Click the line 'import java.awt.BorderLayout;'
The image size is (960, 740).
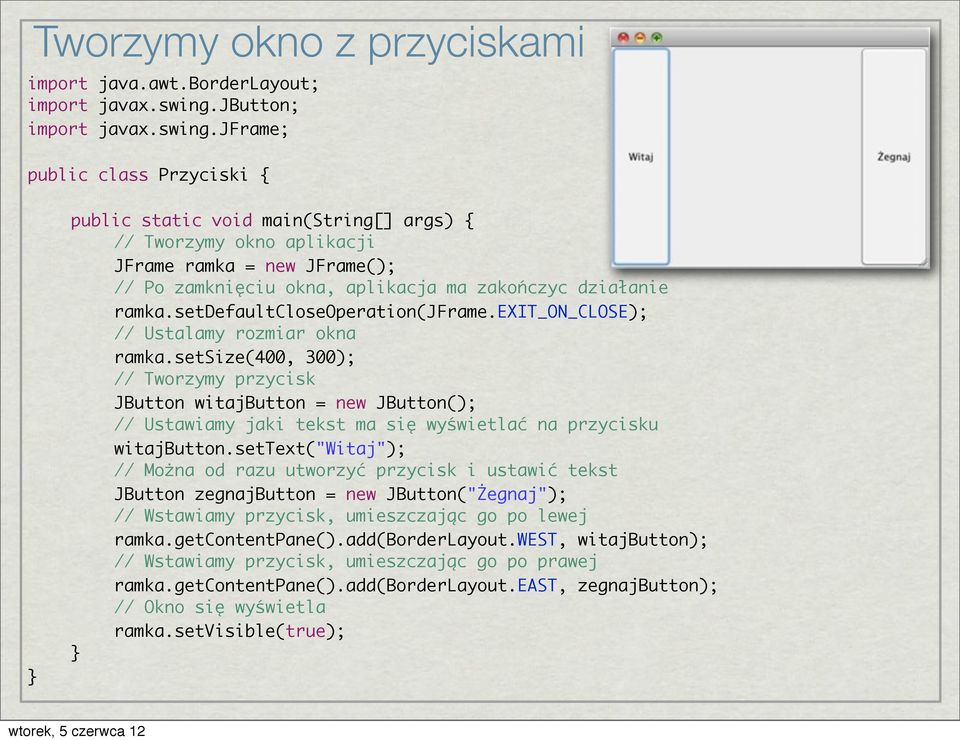pyautogui.click(x=173, y=83)
